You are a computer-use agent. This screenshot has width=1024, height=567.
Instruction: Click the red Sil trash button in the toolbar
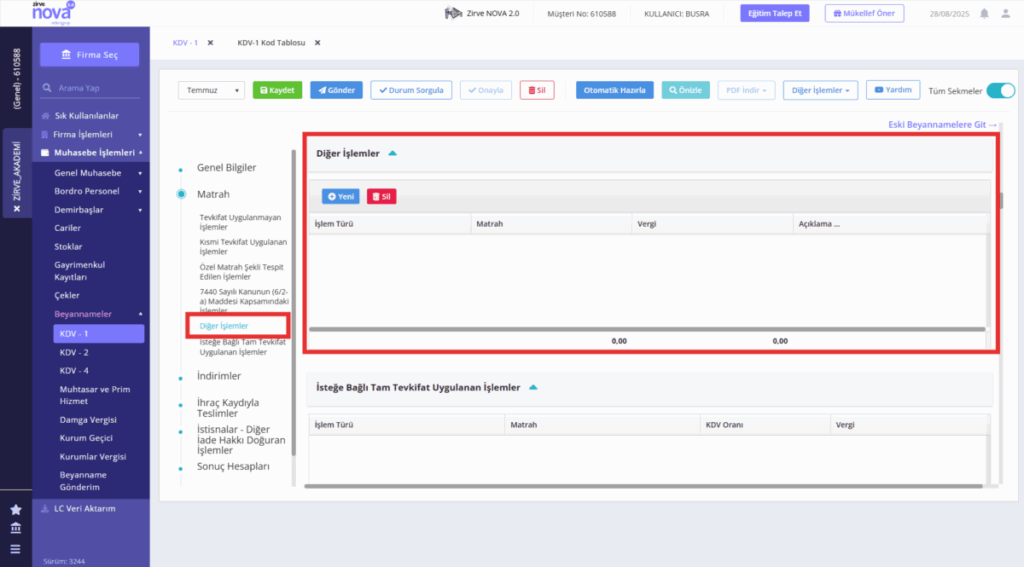(x=537, y=90)
